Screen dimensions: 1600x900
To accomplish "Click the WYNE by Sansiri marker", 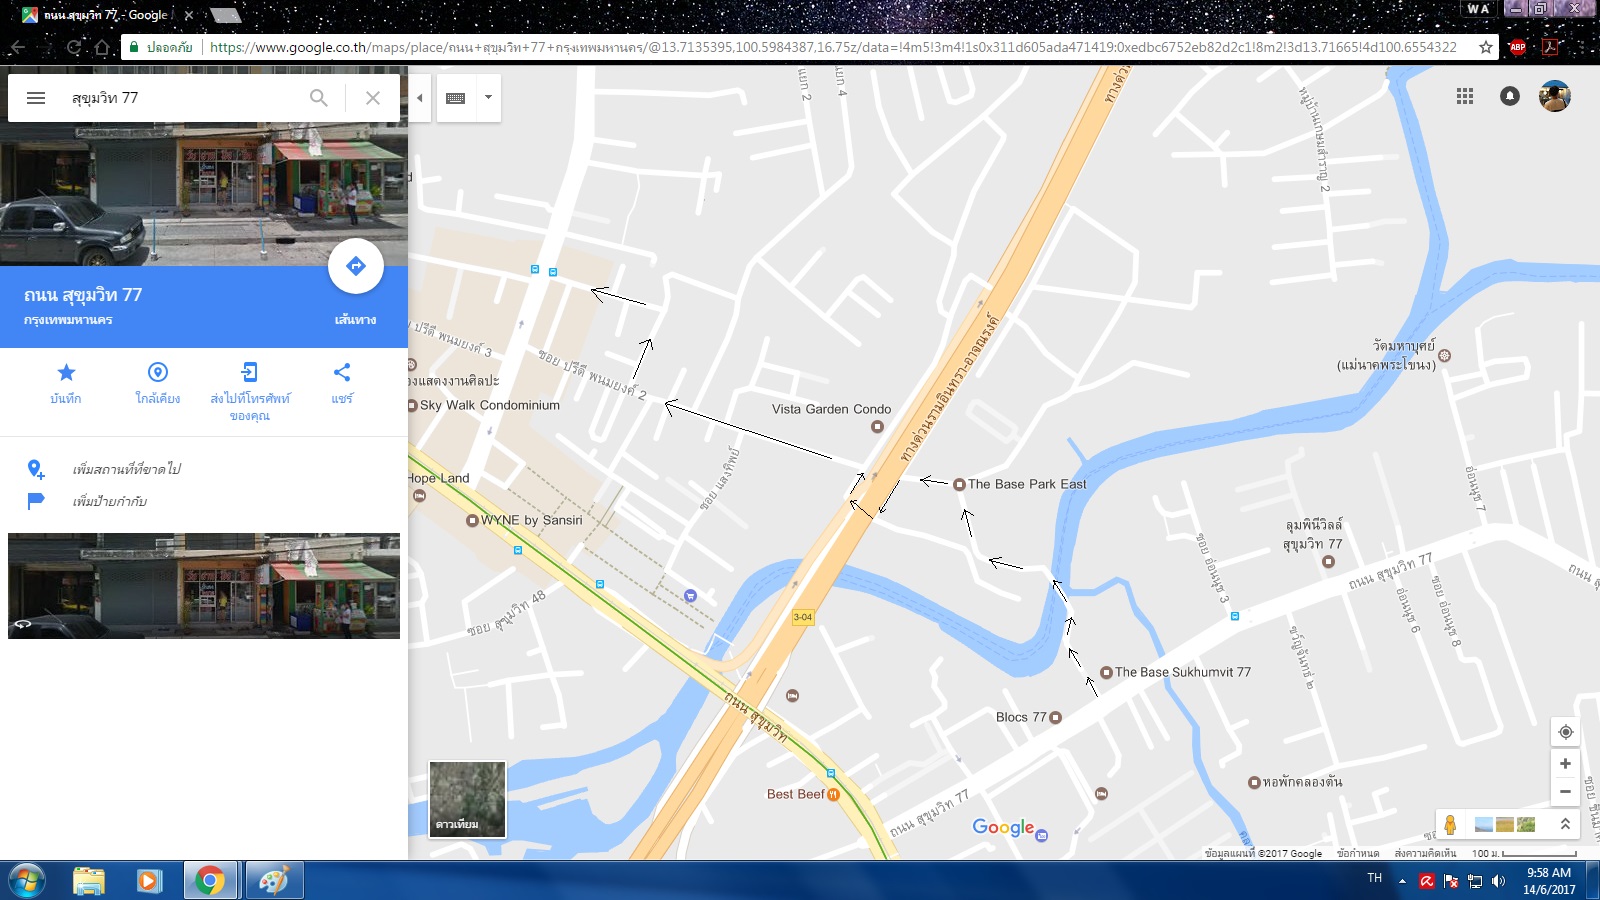I will 472,520.
